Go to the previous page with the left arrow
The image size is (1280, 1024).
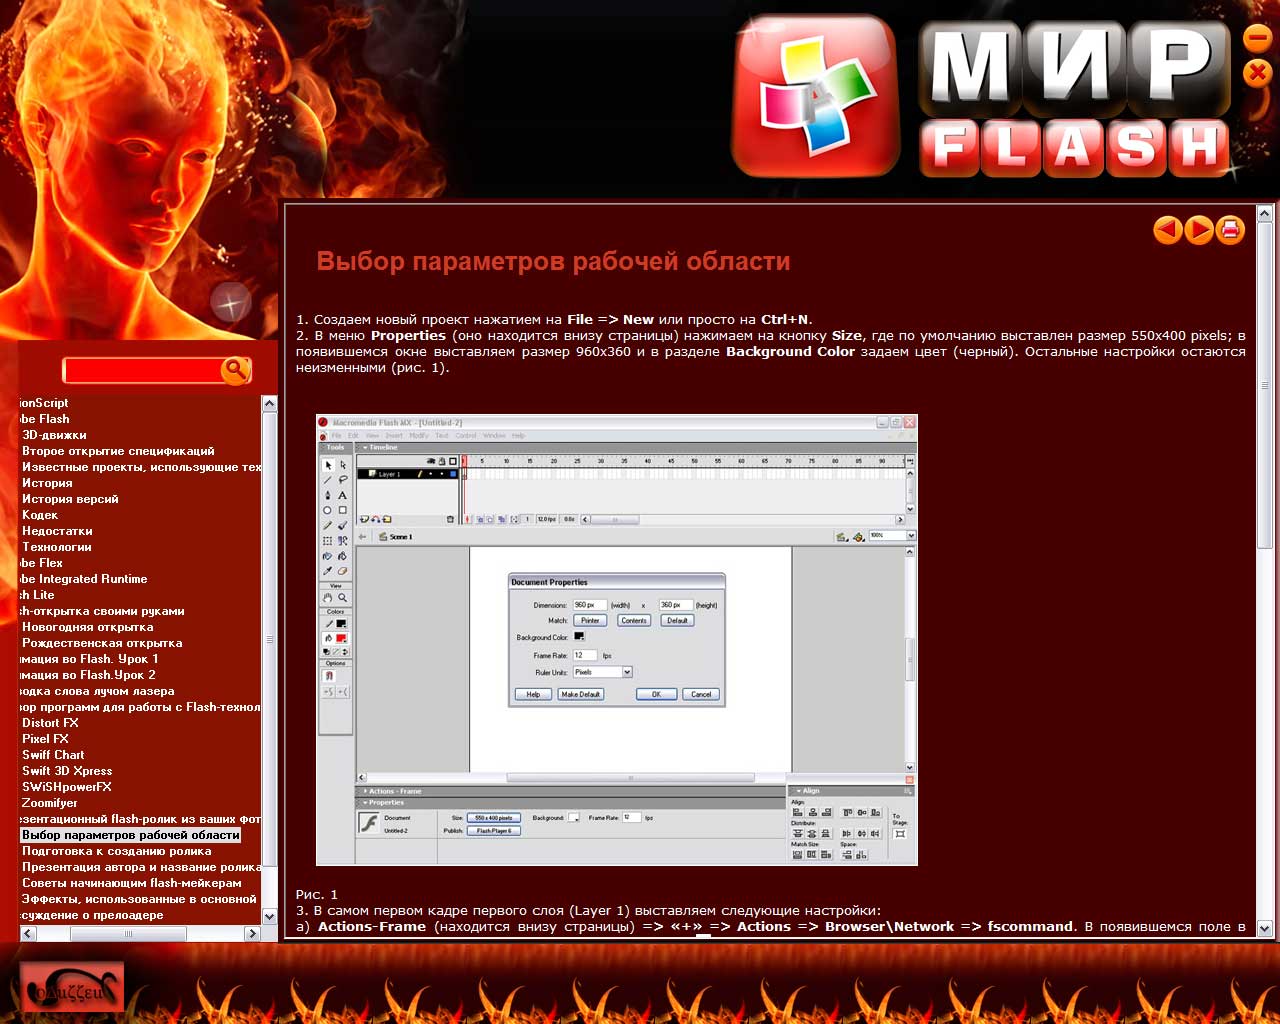(1167, 230)
